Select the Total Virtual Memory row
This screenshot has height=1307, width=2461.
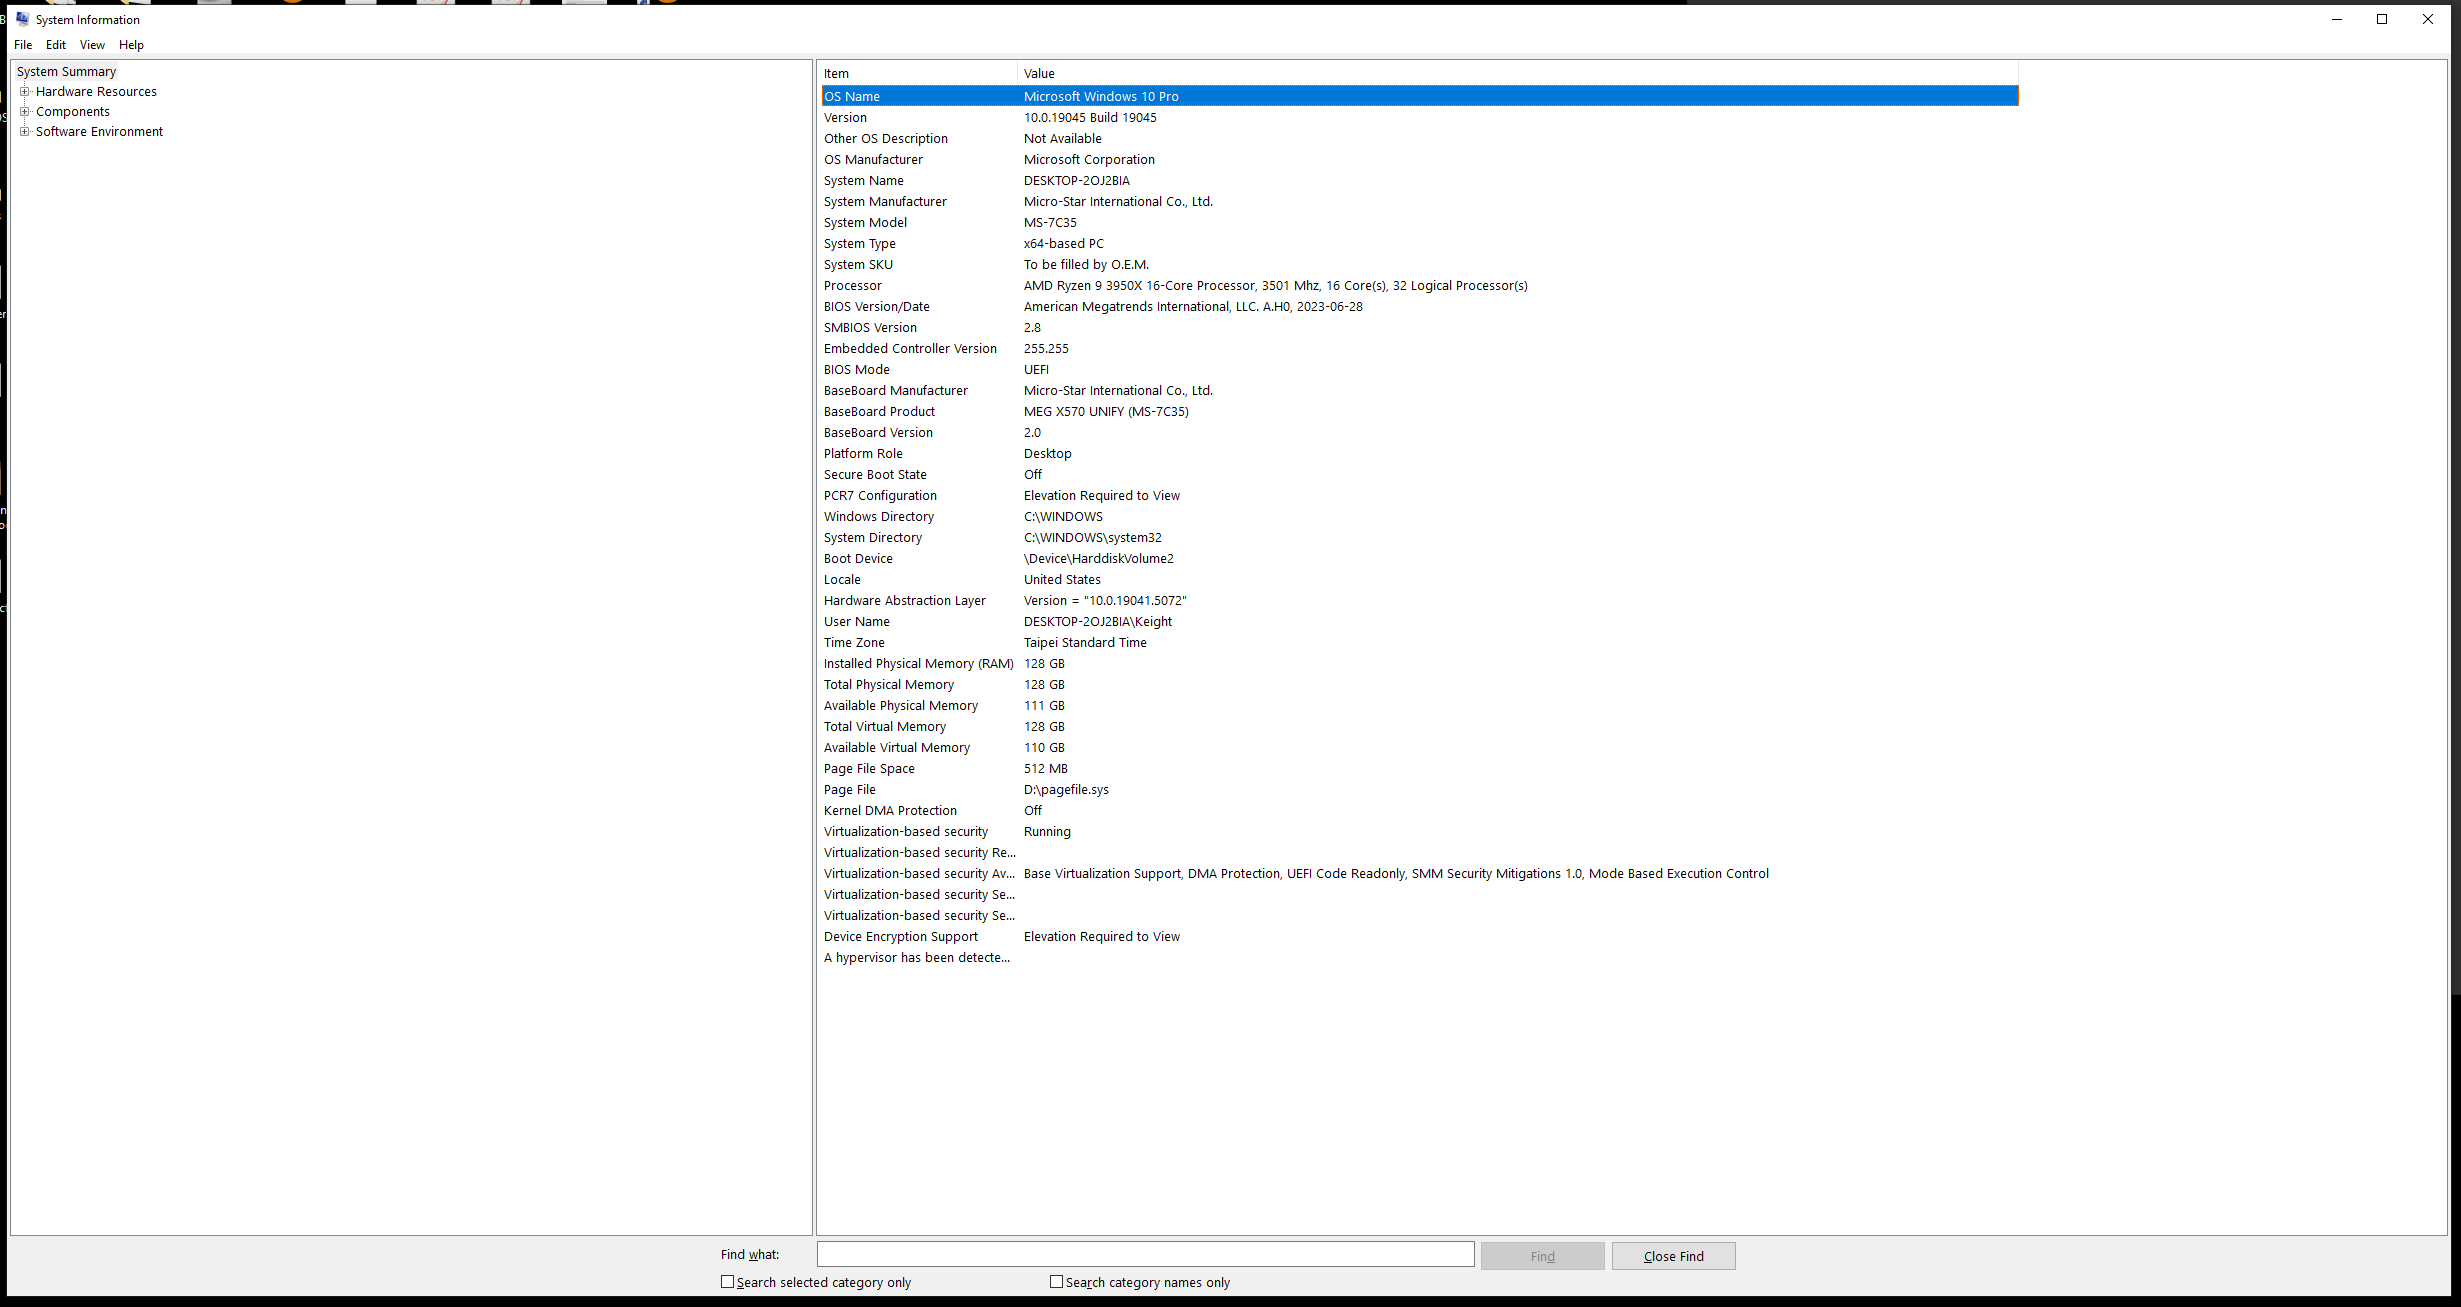[x=1419, y=727]
